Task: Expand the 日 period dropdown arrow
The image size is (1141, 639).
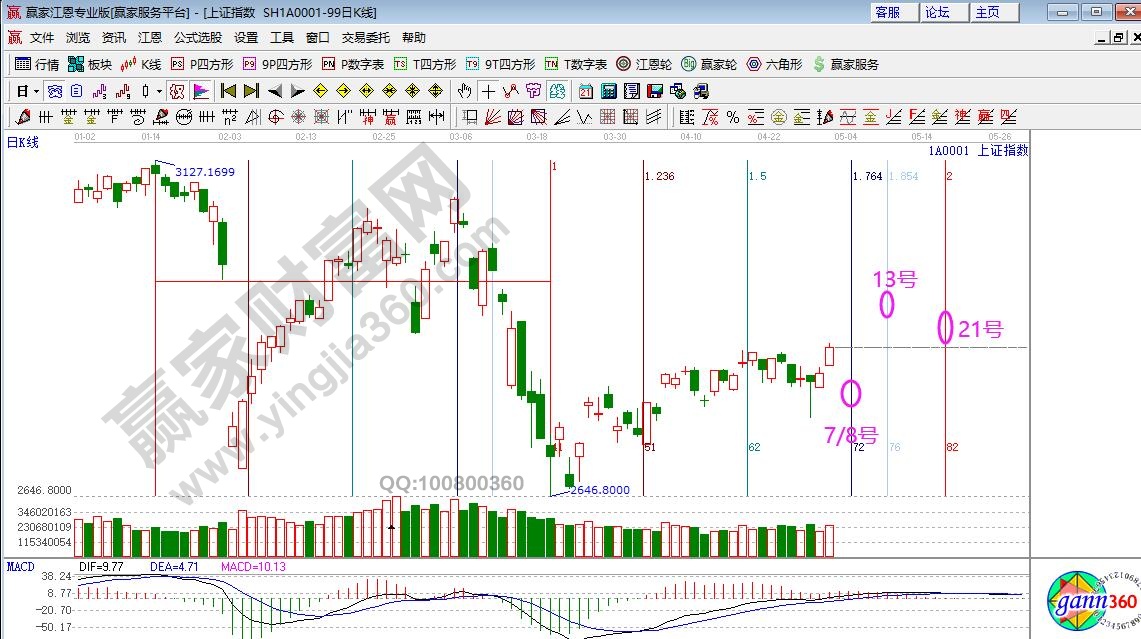Action: [36, 91]
